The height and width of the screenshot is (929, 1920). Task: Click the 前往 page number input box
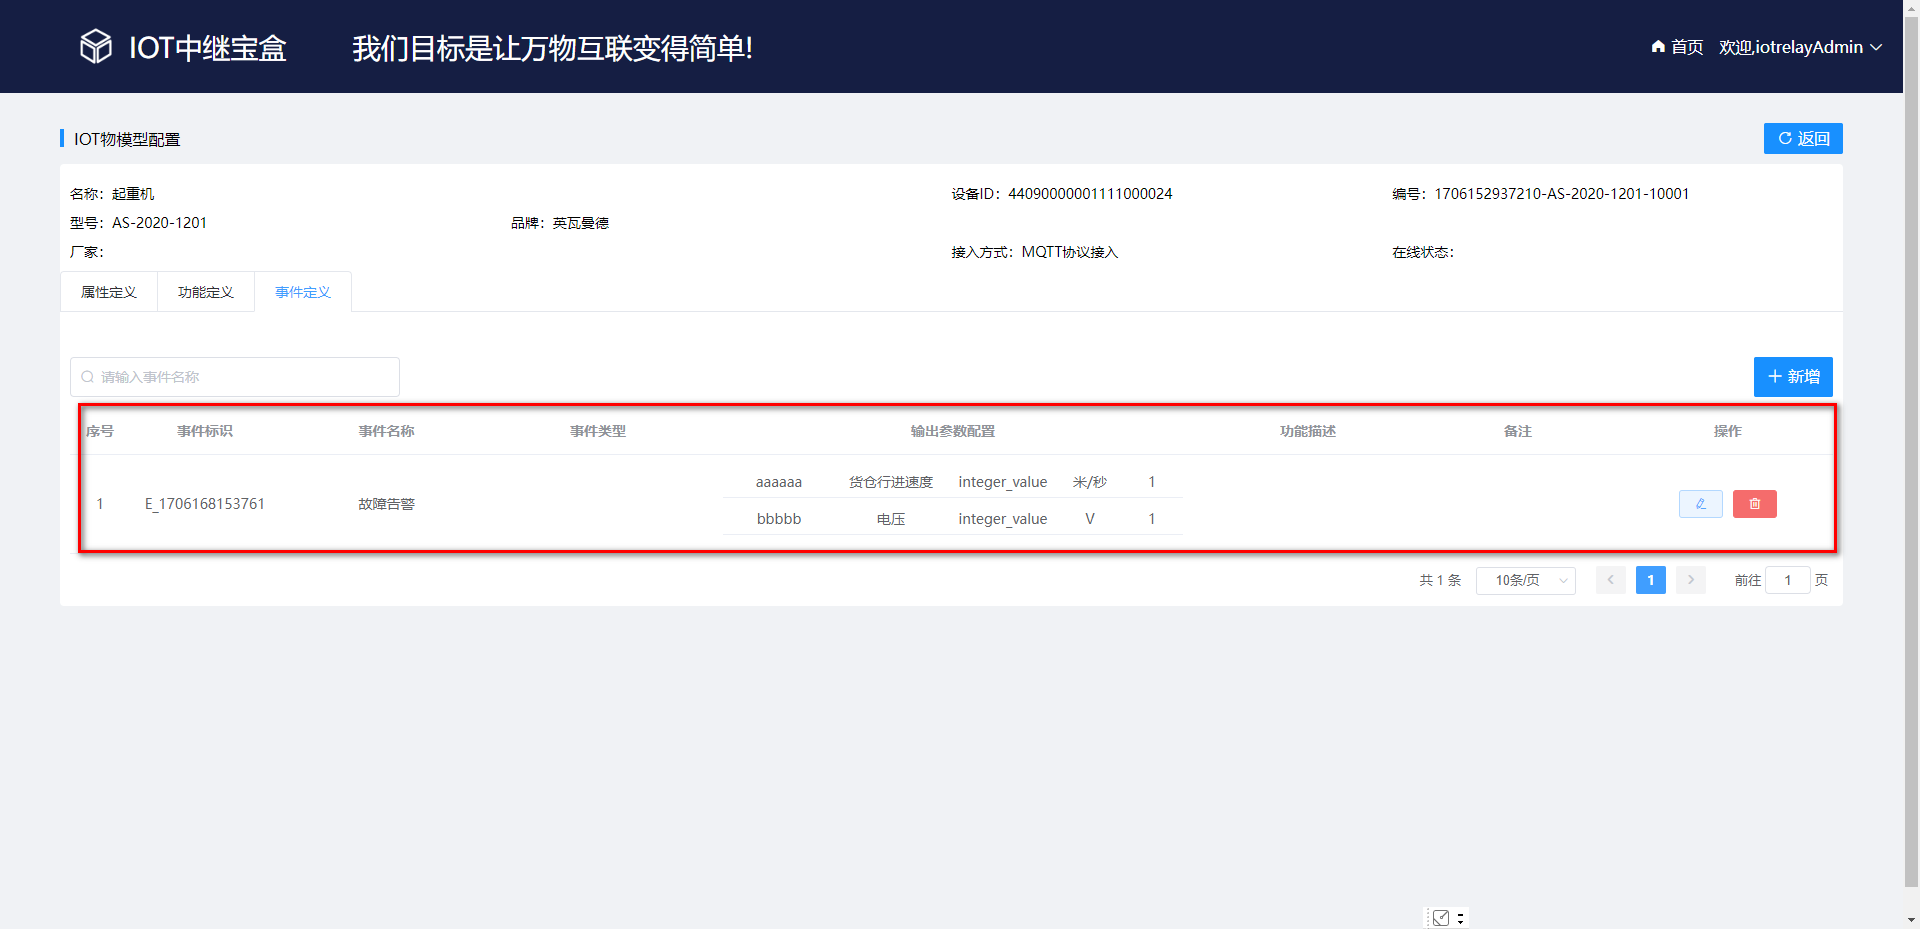pyautogui.click(x=1788, y=580)
